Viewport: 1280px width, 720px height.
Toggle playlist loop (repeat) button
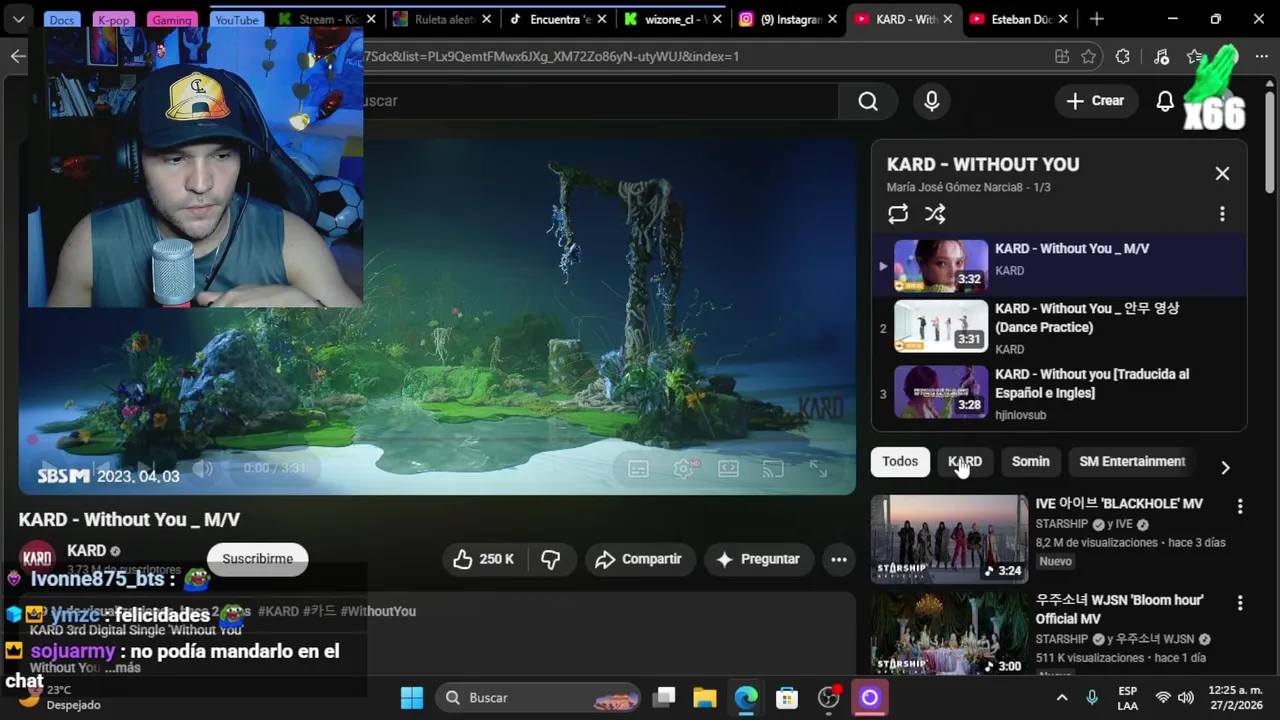click(898, 214)
